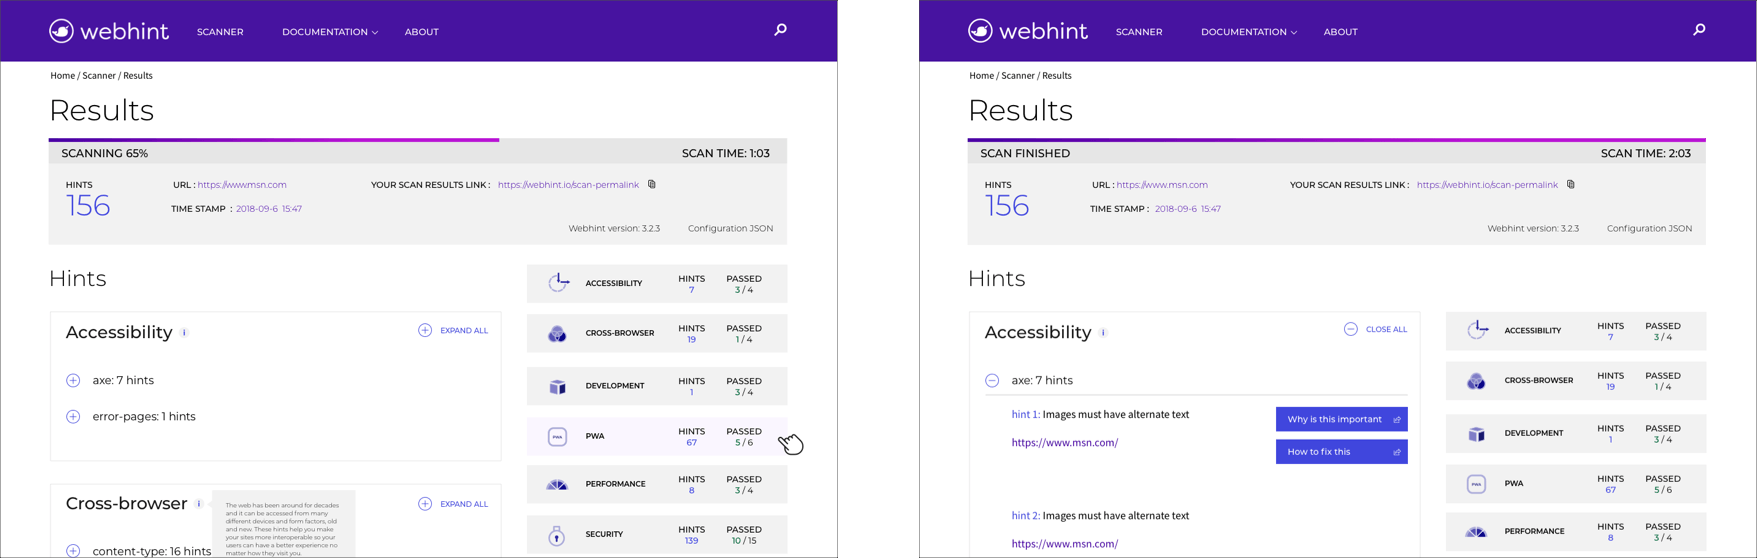The image size is (1757, 558).
Task: Click Performance gauge icon in left screen summary
Action: click(x=557, y=485)
